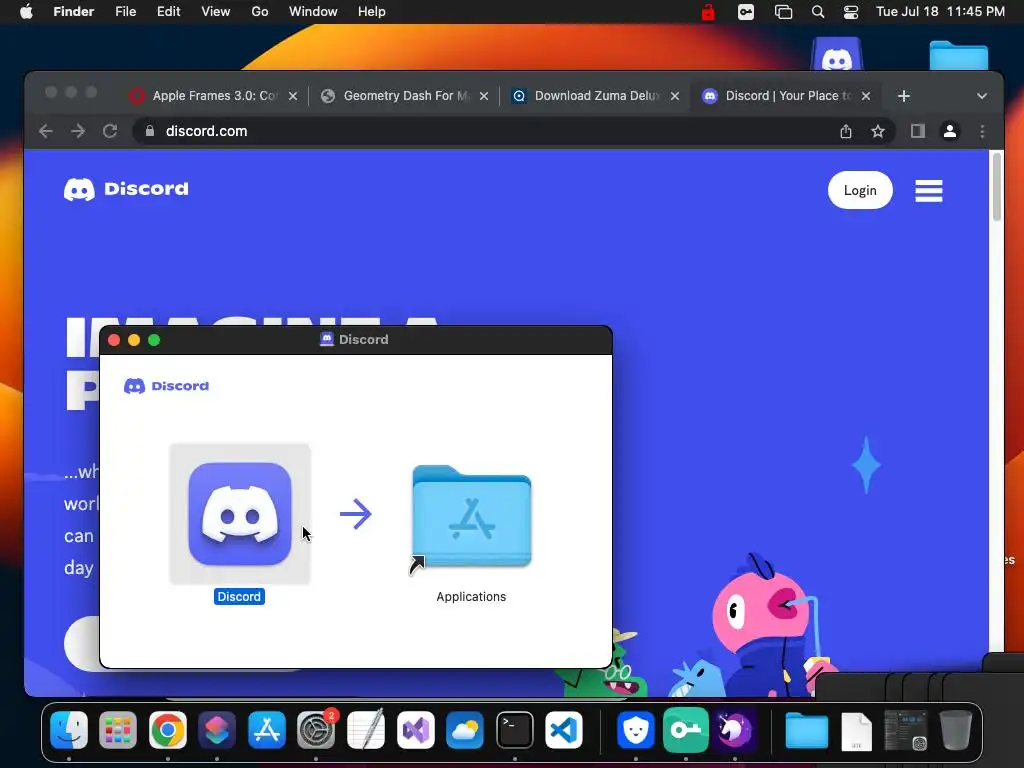Open a new Chrome tab
This screenshot has height=768, width=1024.
click(904, 96)
